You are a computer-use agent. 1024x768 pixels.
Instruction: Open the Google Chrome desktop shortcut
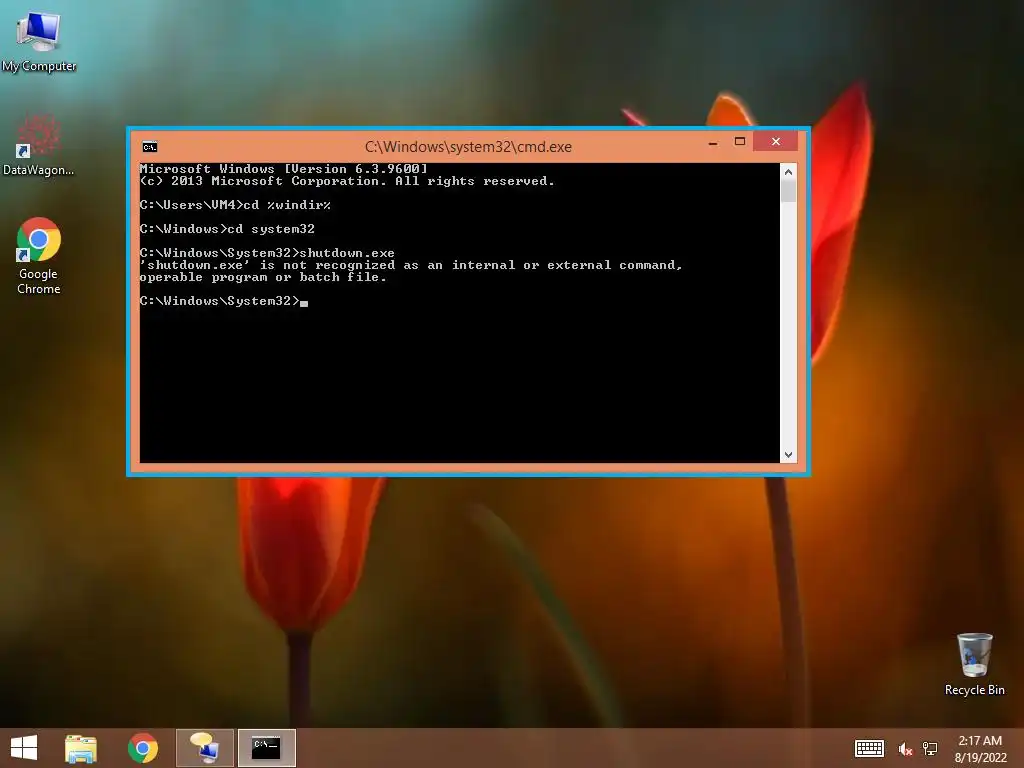point(39,256)
